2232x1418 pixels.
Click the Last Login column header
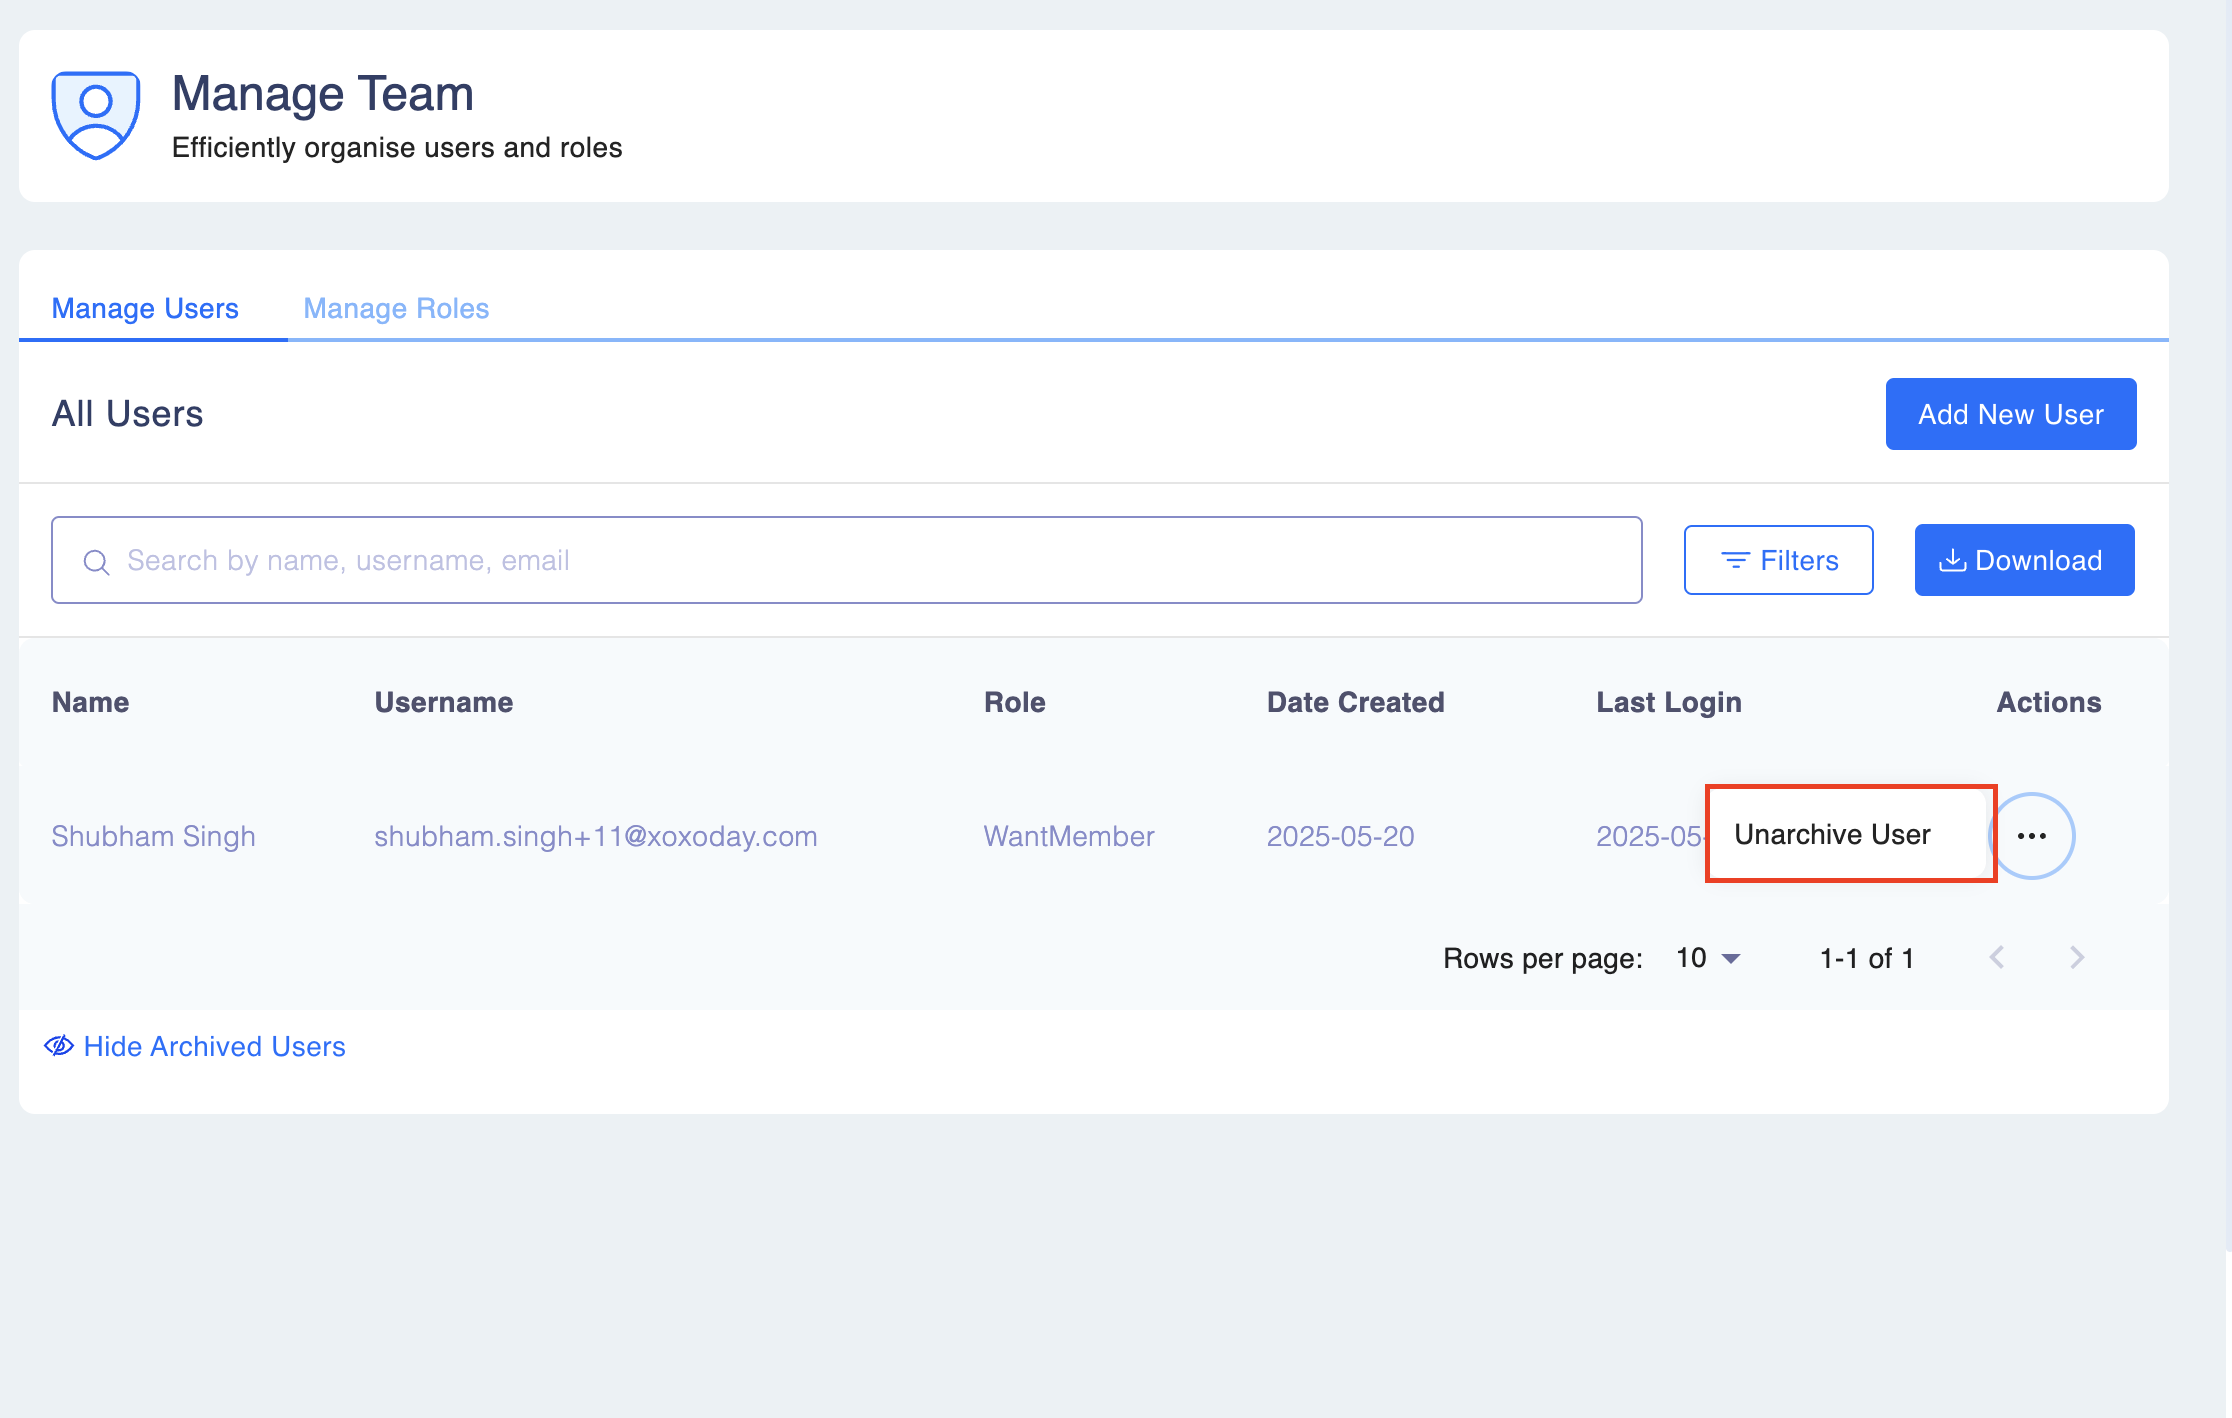click(x=1668, y=702)
